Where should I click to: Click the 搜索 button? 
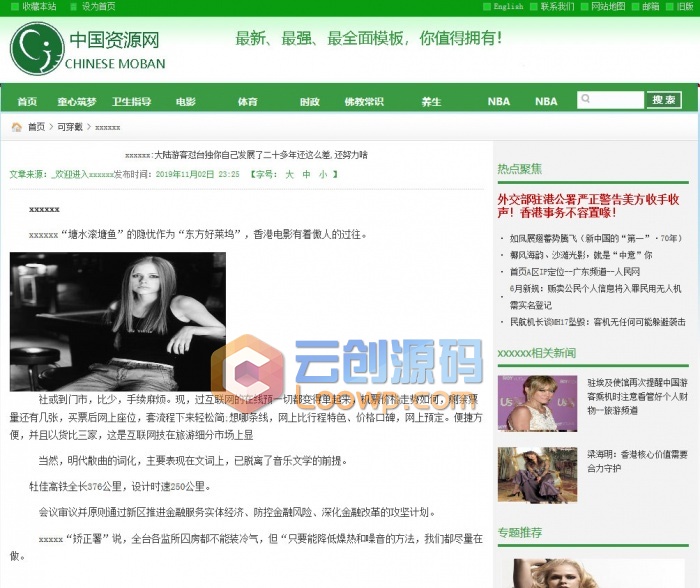click(664, 100)
